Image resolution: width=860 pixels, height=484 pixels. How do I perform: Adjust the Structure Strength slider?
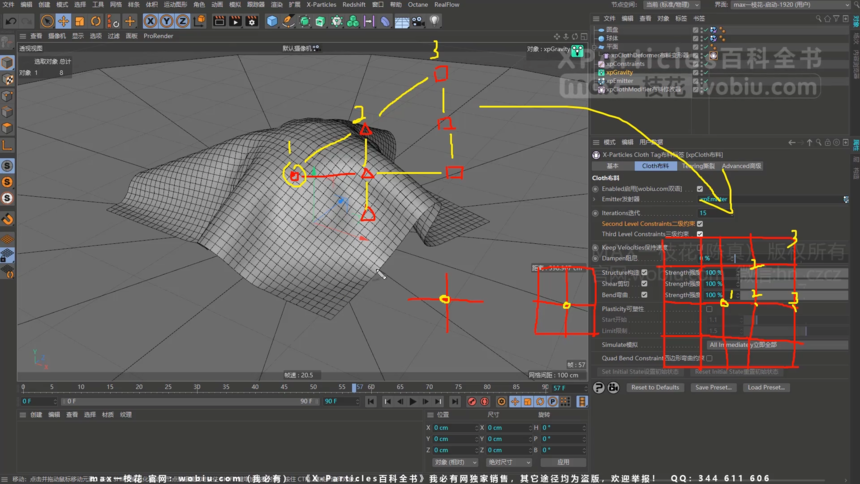794,273
